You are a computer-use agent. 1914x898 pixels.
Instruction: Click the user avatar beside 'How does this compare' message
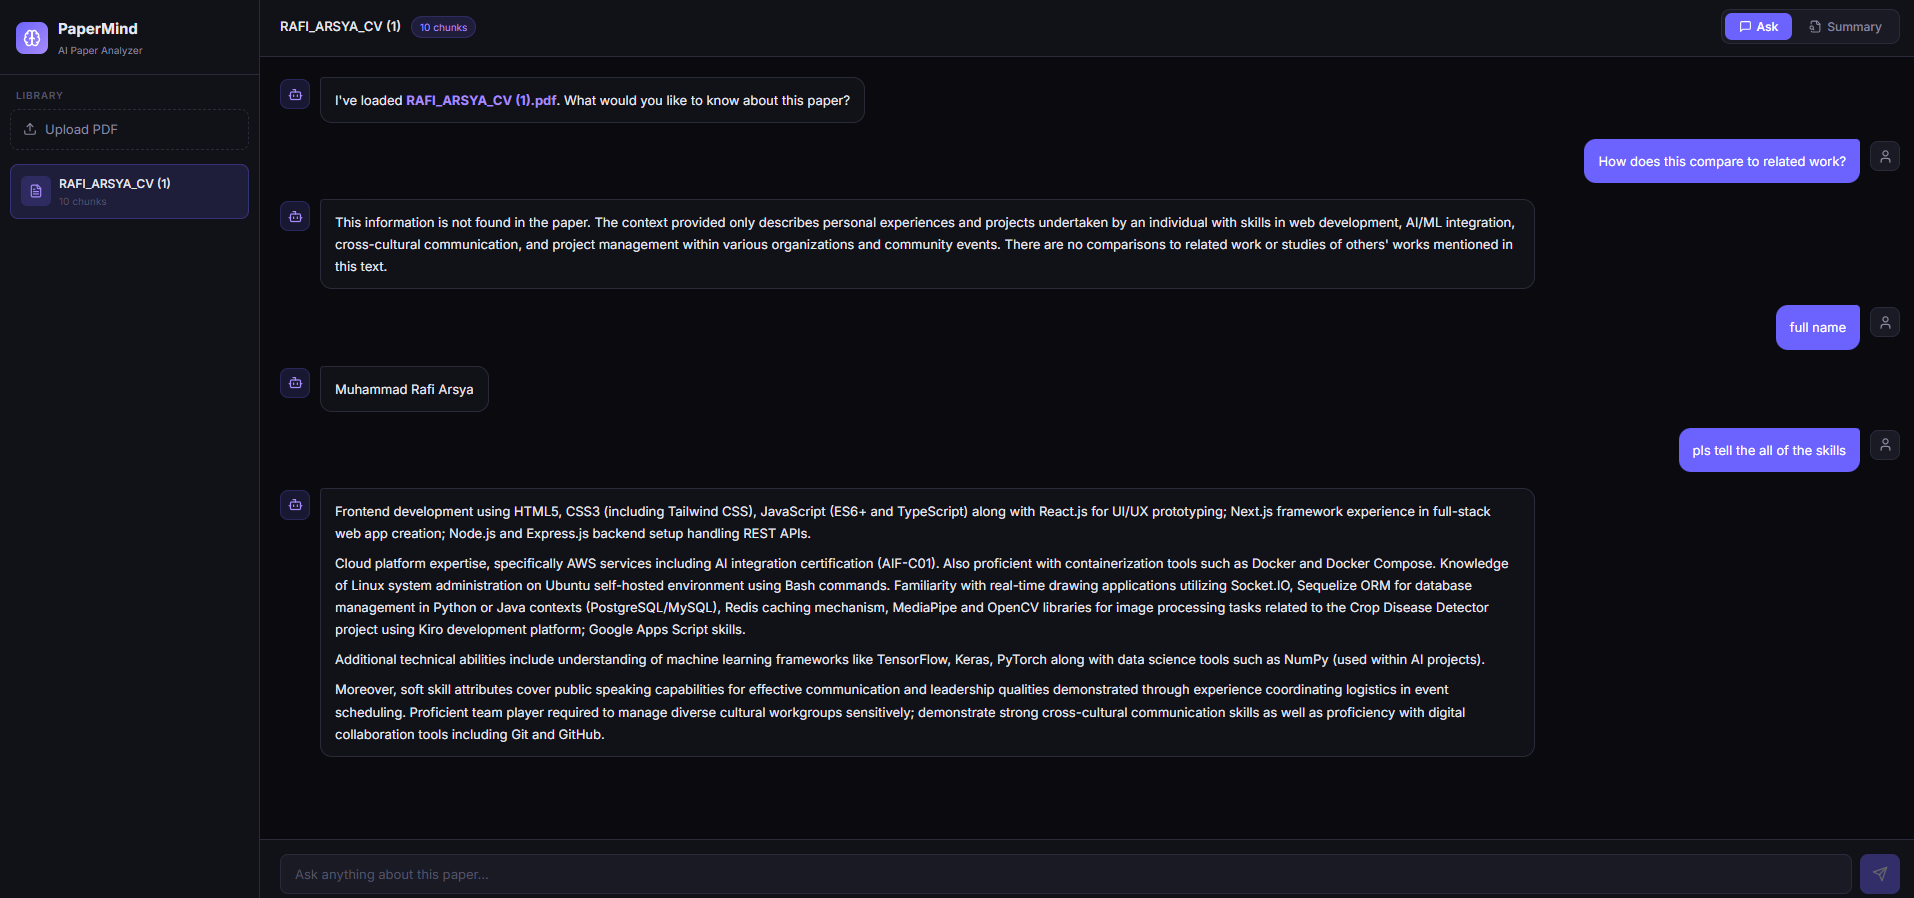pyautogui.click(x=1885, y=156)
